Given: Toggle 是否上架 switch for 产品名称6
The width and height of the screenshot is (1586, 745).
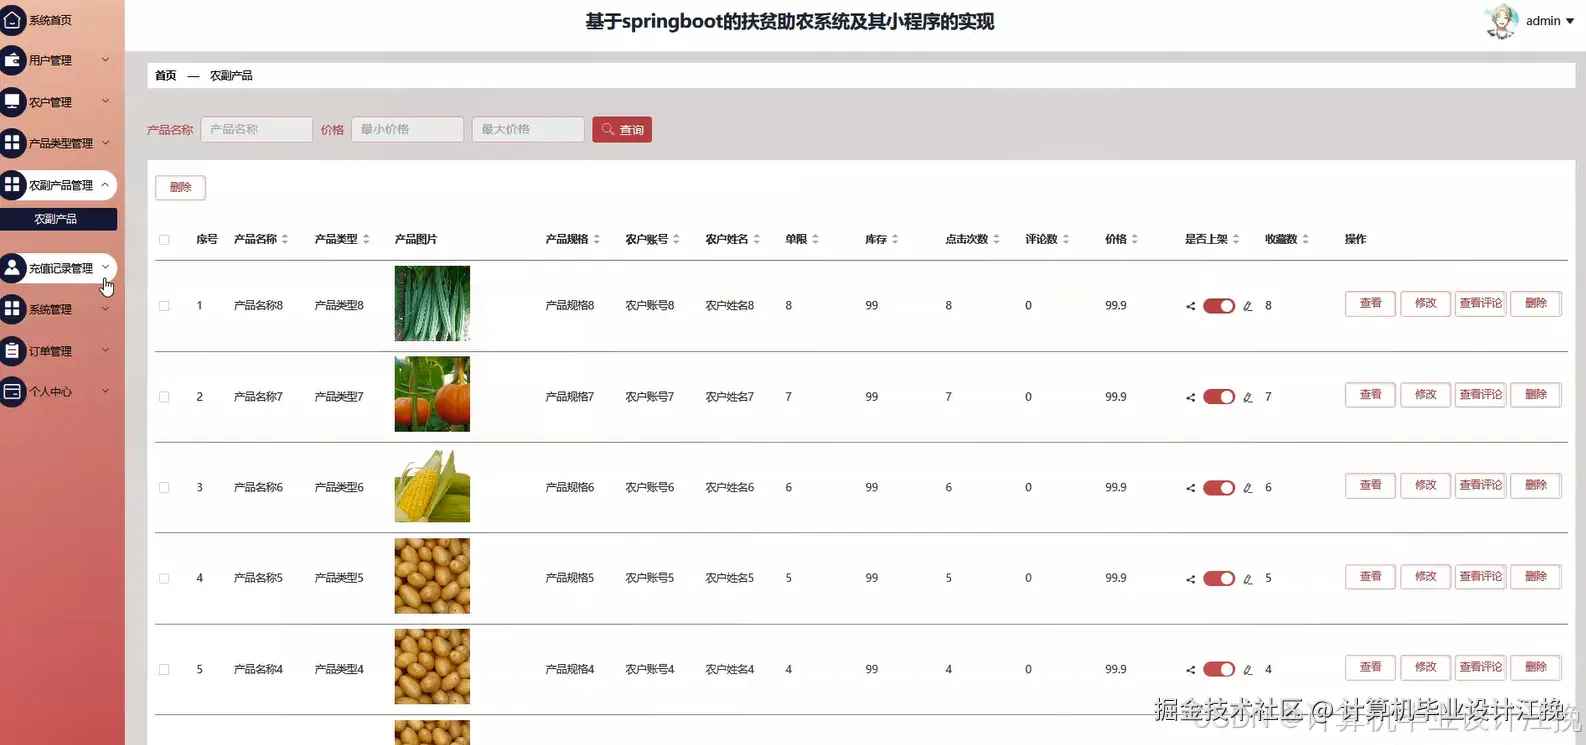Looking at the screenshot, I should (x=1219, y=488).
